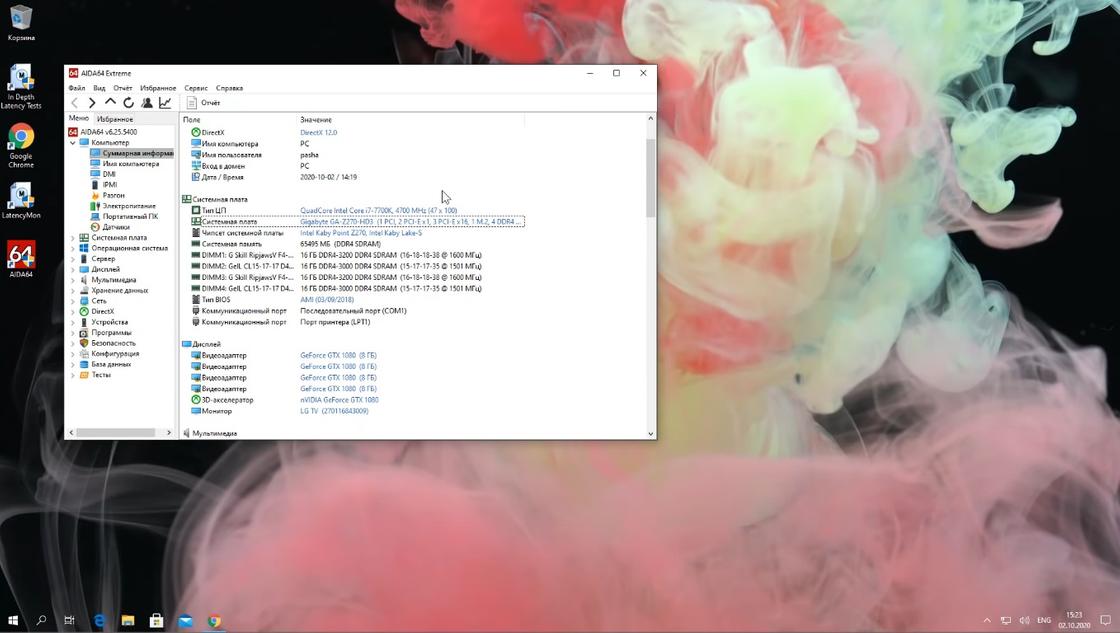1120x633 pixels.
Task: Open the Gigabyte GA-Z270-HD3 motherboard link
Action: coord(411,222)
